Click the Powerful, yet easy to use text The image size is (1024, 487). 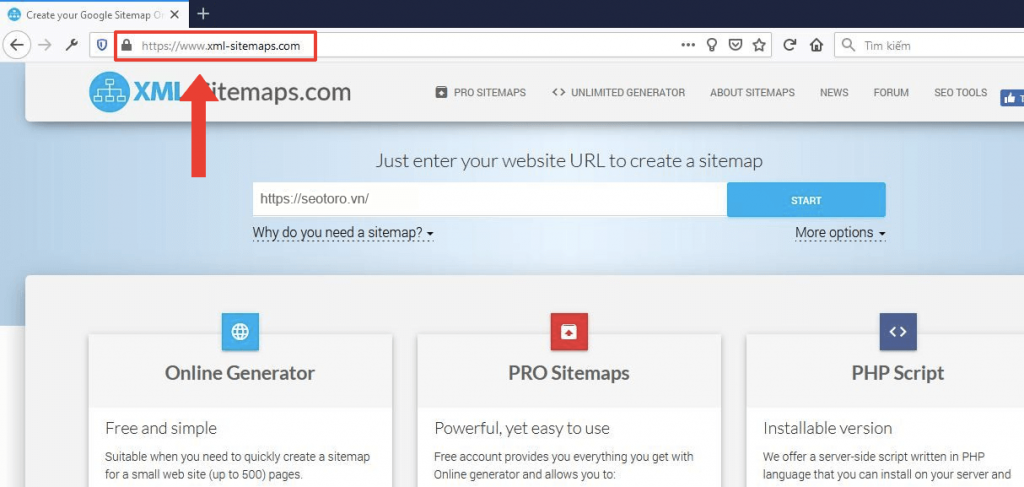click(522, 428)
